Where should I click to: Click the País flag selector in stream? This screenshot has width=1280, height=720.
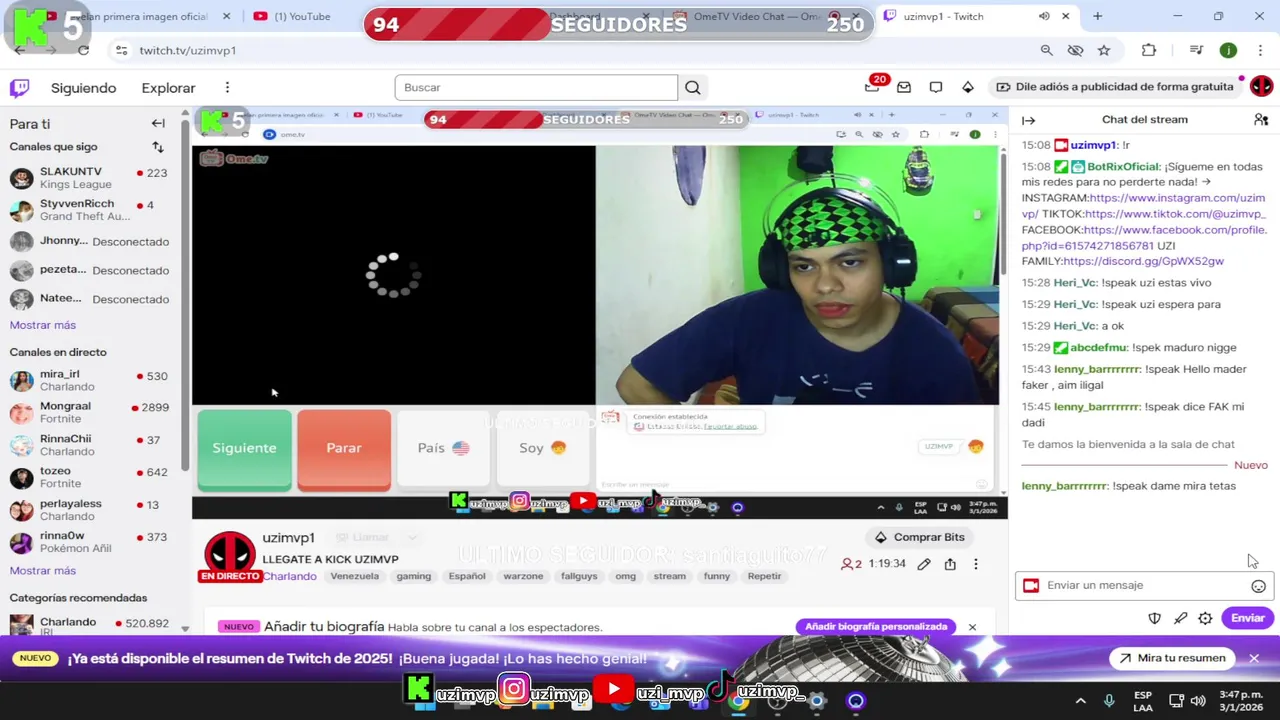[x=443, y=449]
